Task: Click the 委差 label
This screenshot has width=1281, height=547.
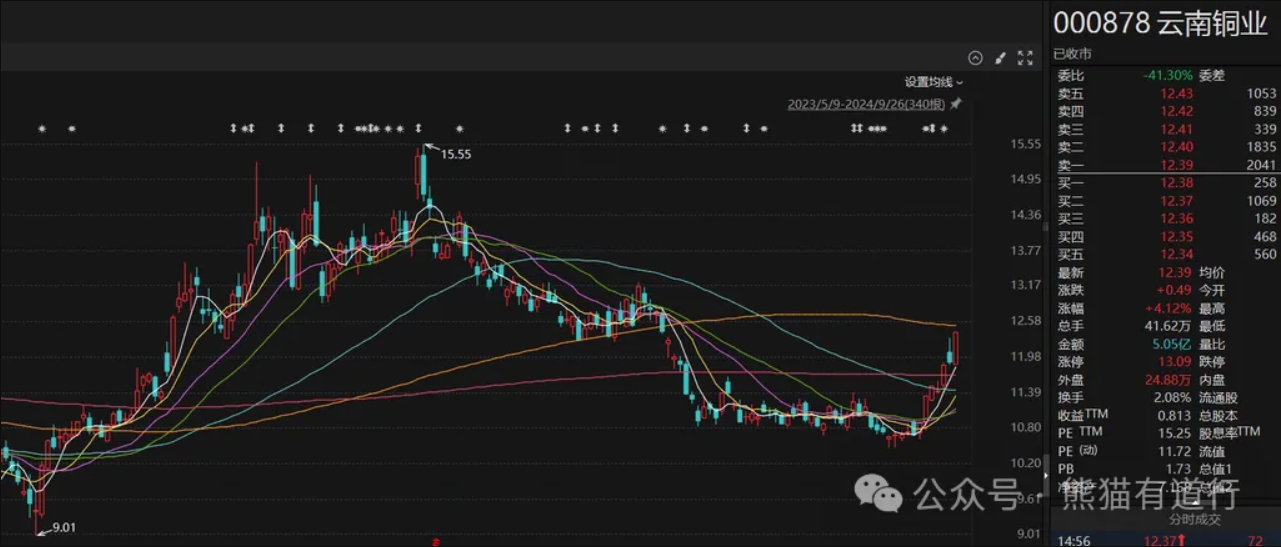Action: [x=1211, y=75]
